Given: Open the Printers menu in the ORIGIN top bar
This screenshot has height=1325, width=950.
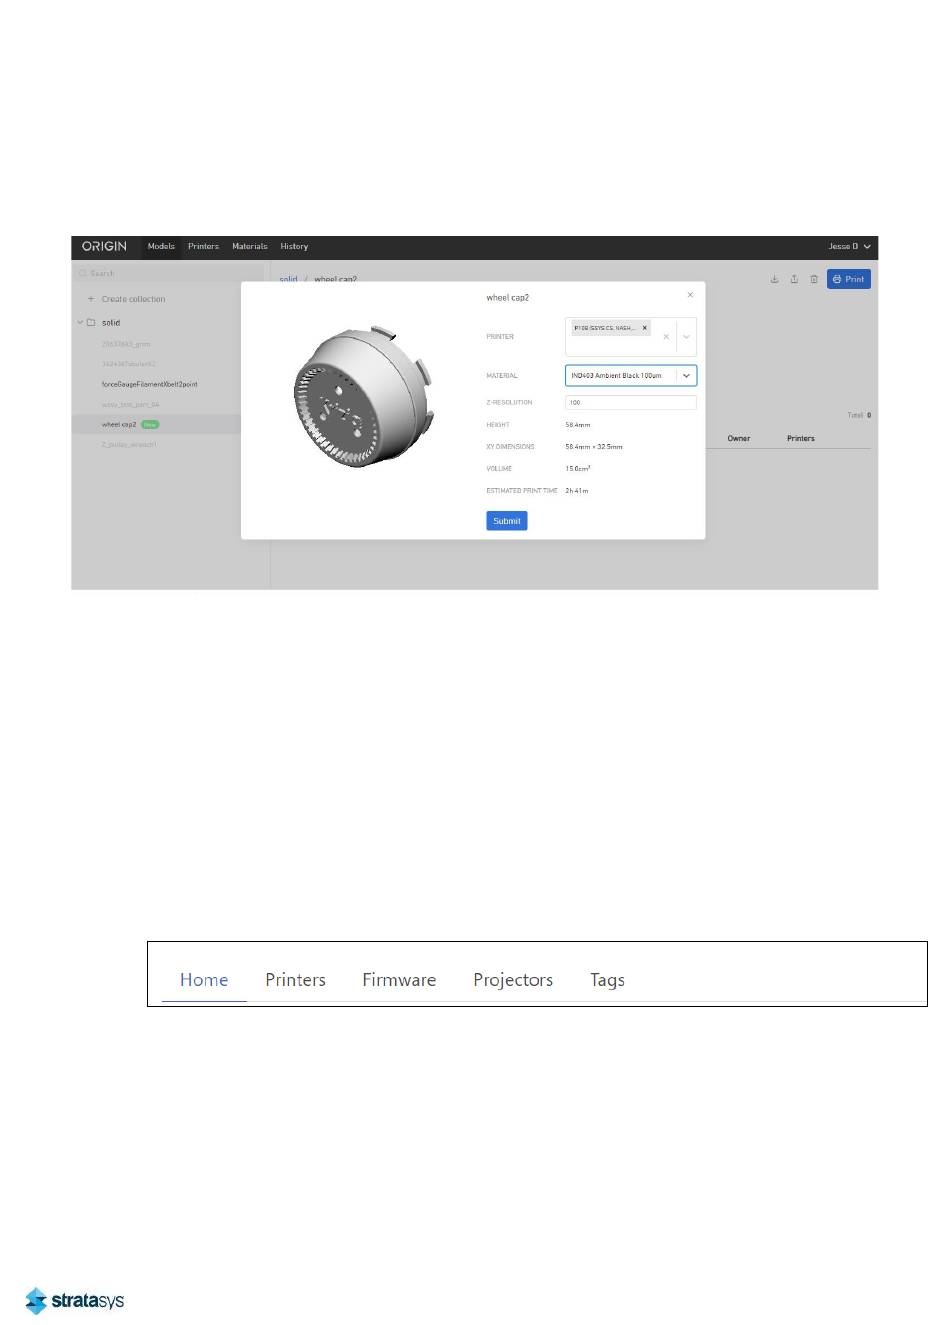Looking at the screenshot, I should coord(203,246).
